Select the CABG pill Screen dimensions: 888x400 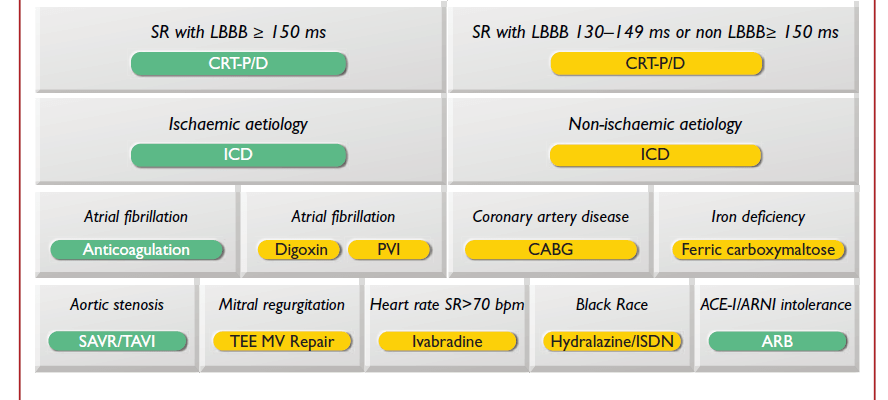pyautogui.click(x=551, y=250)
